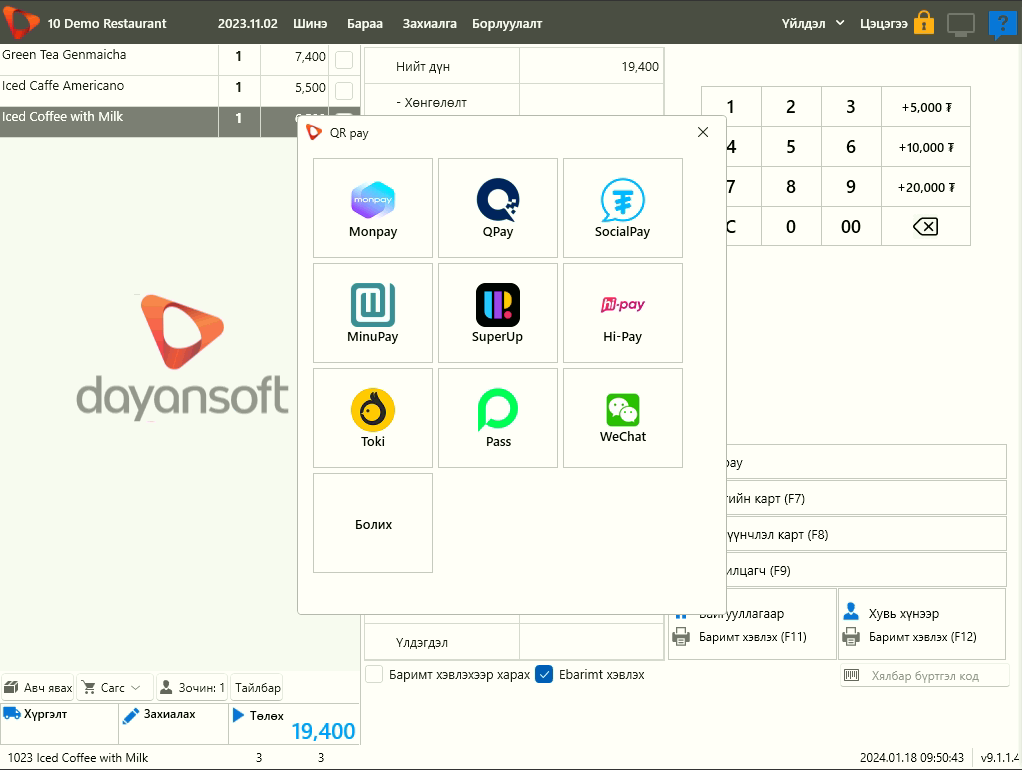Click the orange lock icon
This screenshot has width=1022, height=770.
(x=924, y=23)
